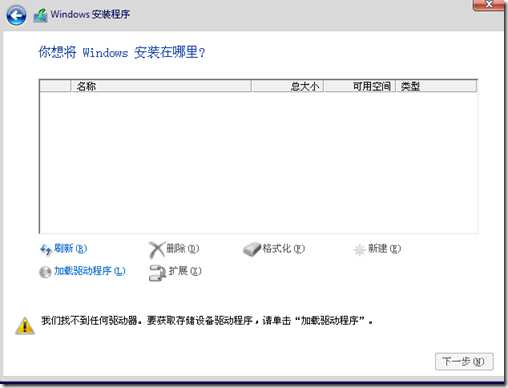Click the extend partition icon
Viewport: 508px width, 388px height.
(x=157, y=273)
